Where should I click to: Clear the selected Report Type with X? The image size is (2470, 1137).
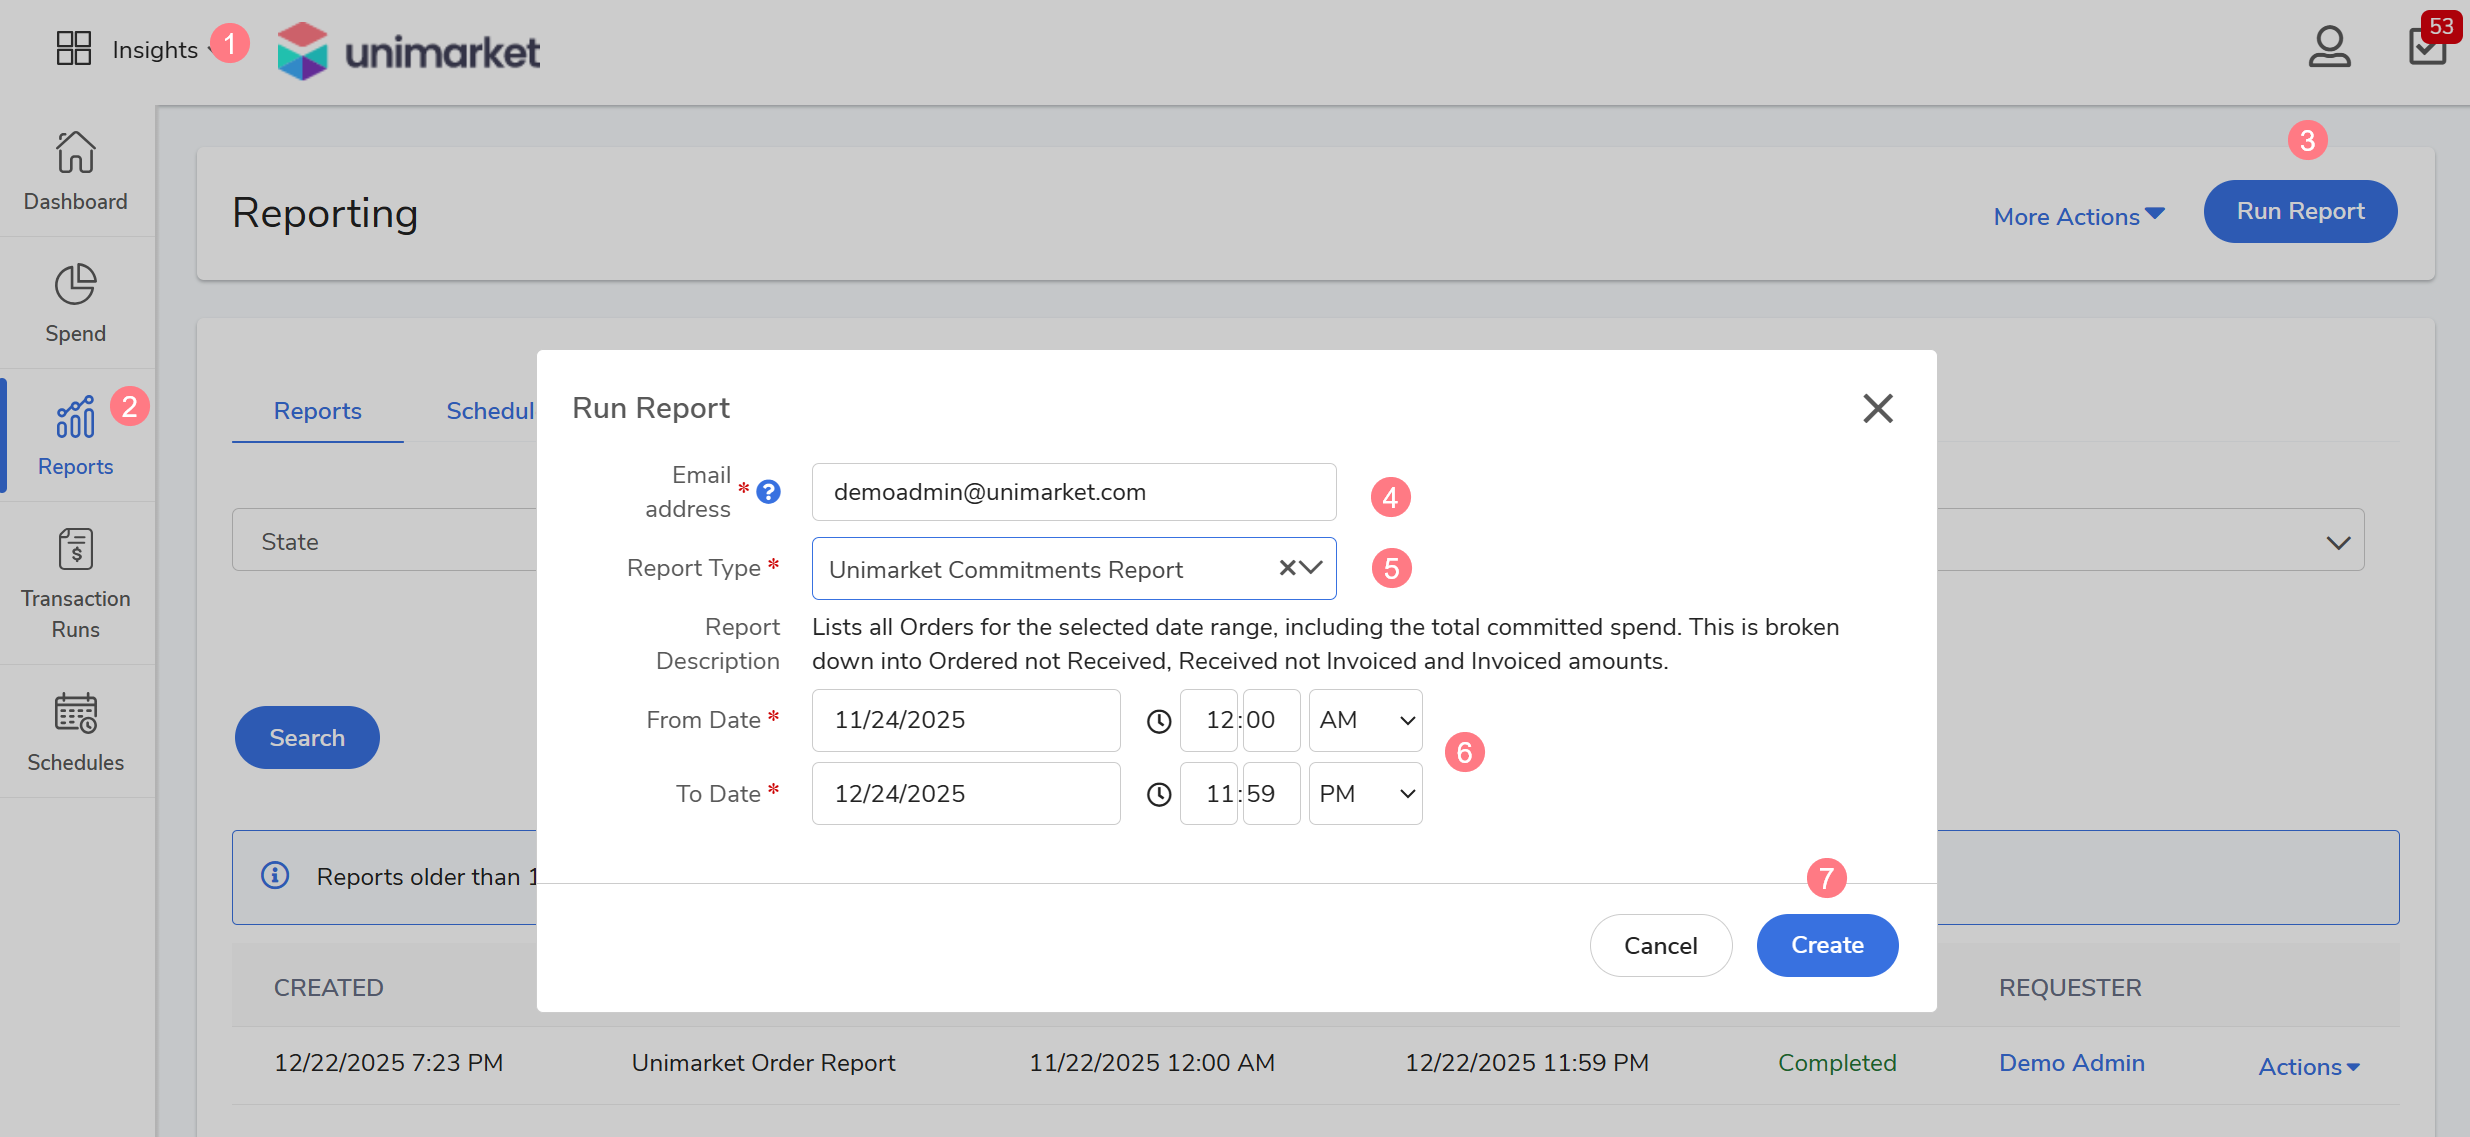pyautogui.click(x=1288, y=568)
